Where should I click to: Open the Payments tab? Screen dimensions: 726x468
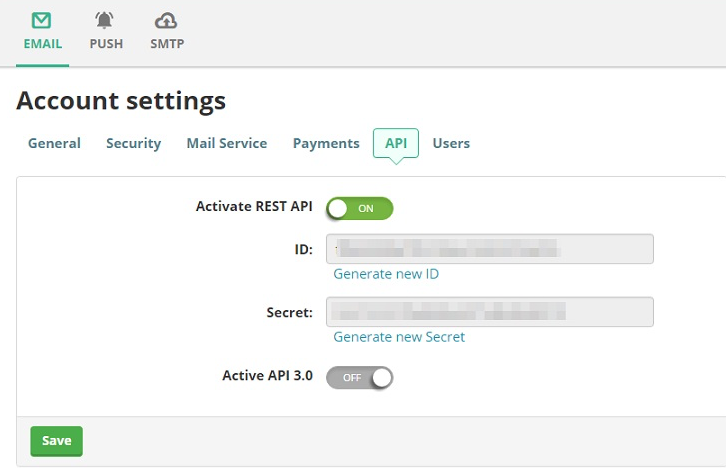pyautogui.click(x=326, y=143)
